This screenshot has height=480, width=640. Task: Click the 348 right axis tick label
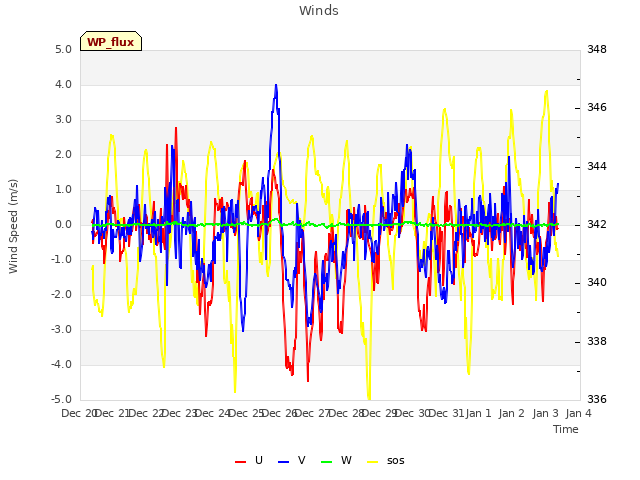click(597, 49)
